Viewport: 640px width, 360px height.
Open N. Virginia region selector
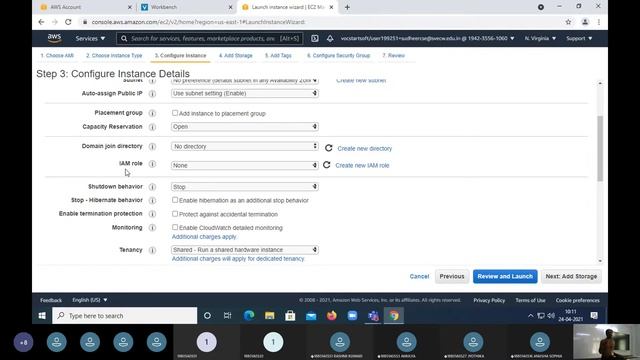click(x=540, y=38)
